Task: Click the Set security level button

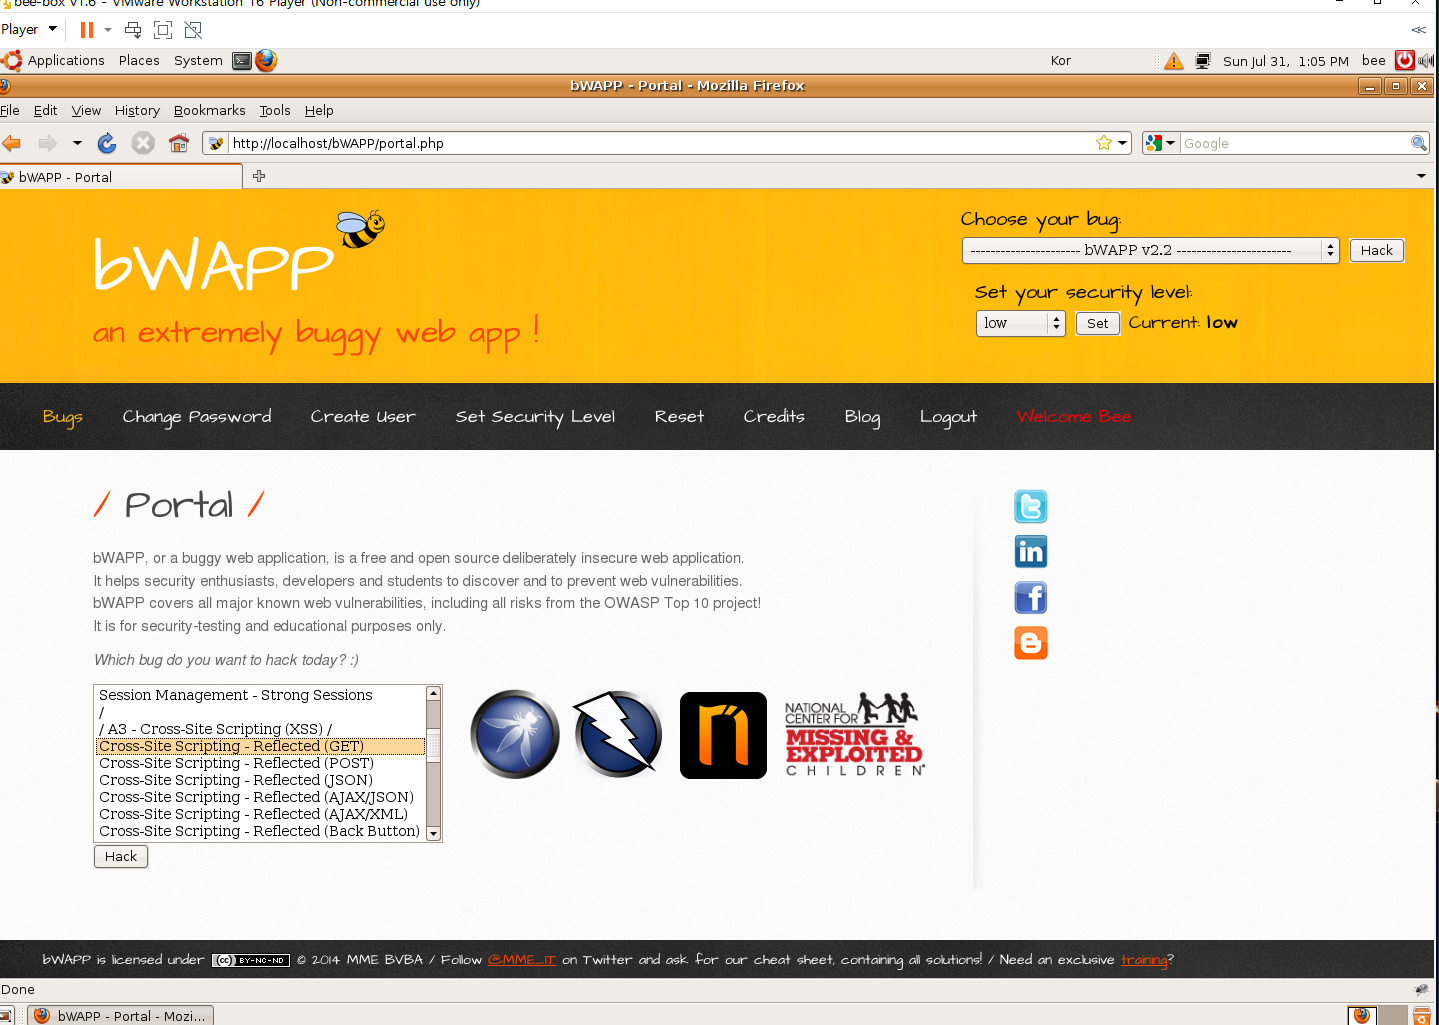Action: [x=1097, y=323]
